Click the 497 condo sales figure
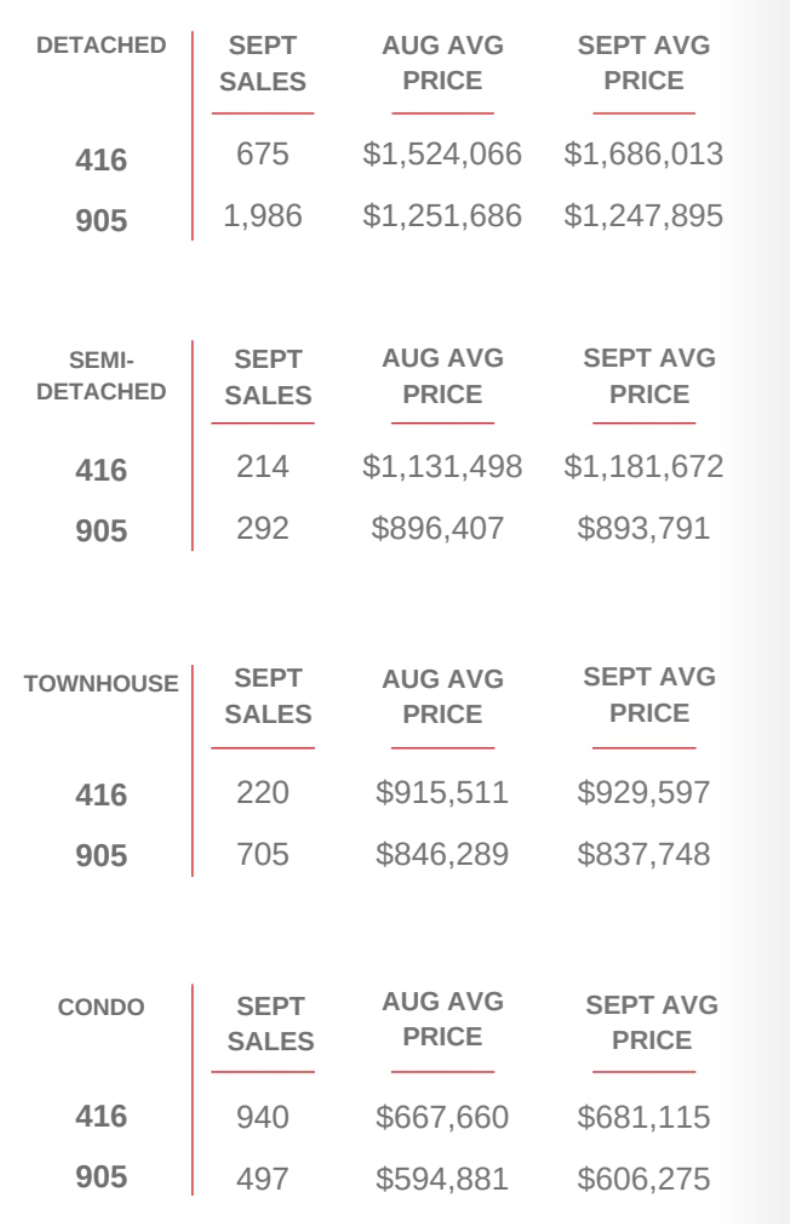The image size is (790, 1224). 263,1179
